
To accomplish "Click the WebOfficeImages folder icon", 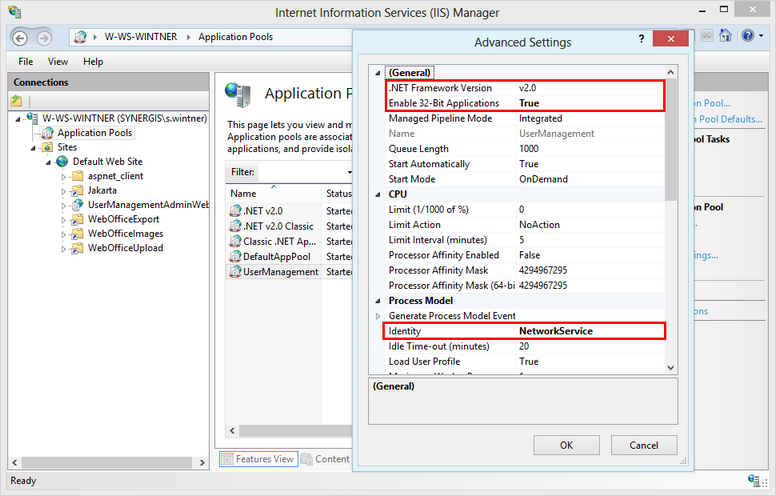I will tap(77, 234).
